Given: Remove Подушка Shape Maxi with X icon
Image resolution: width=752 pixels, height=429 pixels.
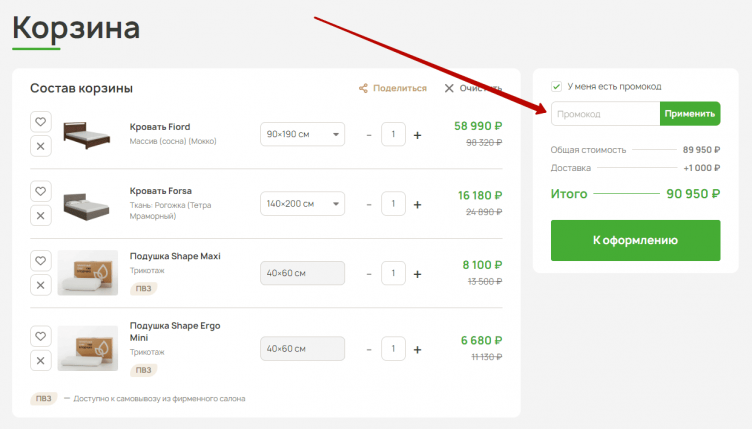Looking at the screenshot, I should [40, 285].
